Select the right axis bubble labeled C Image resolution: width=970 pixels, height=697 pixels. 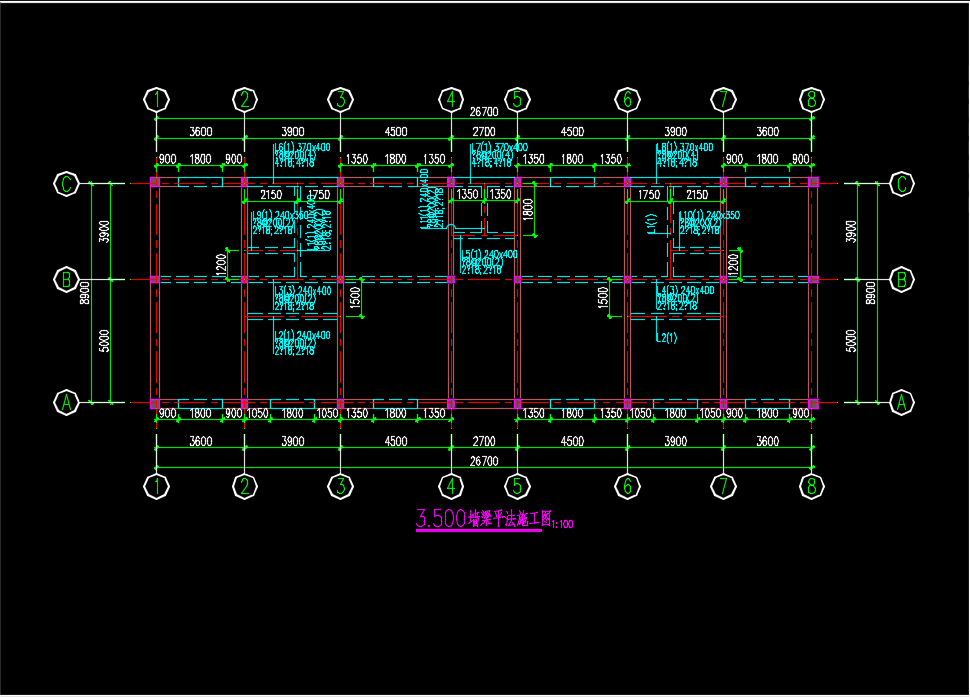pos(901,183)
